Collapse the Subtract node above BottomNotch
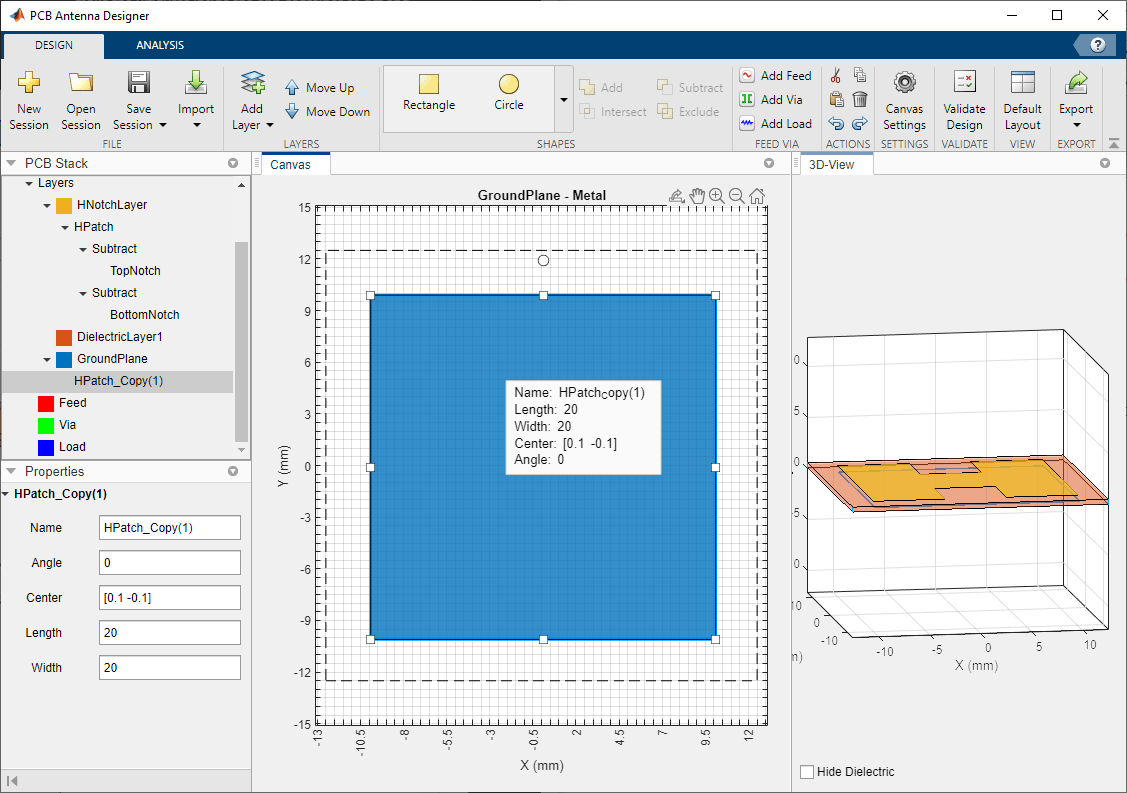The width and height of the screenshot is (1127, 793). (x=83, y=293)
